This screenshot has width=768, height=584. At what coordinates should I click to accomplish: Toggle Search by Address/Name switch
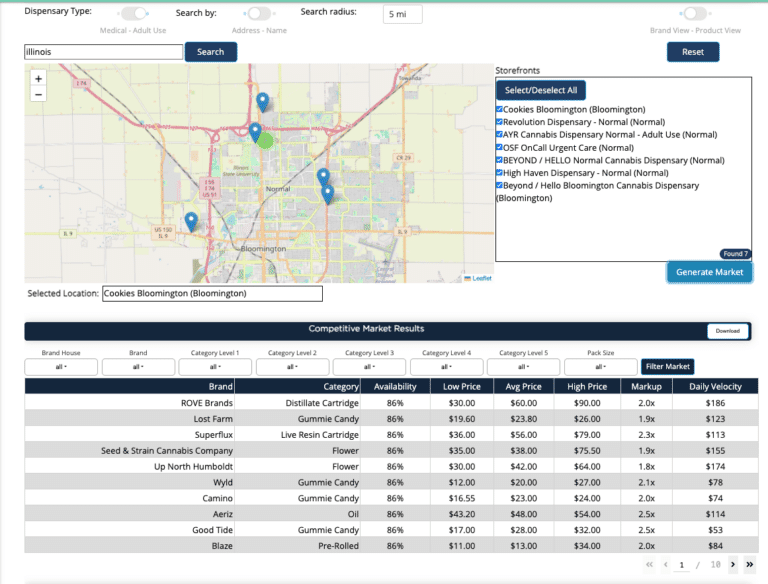pos(259,13)
